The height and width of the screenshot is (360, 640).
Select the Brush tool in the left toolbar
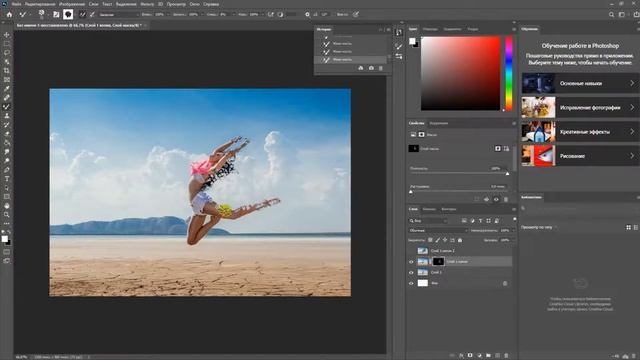click(x=7, y=107)
